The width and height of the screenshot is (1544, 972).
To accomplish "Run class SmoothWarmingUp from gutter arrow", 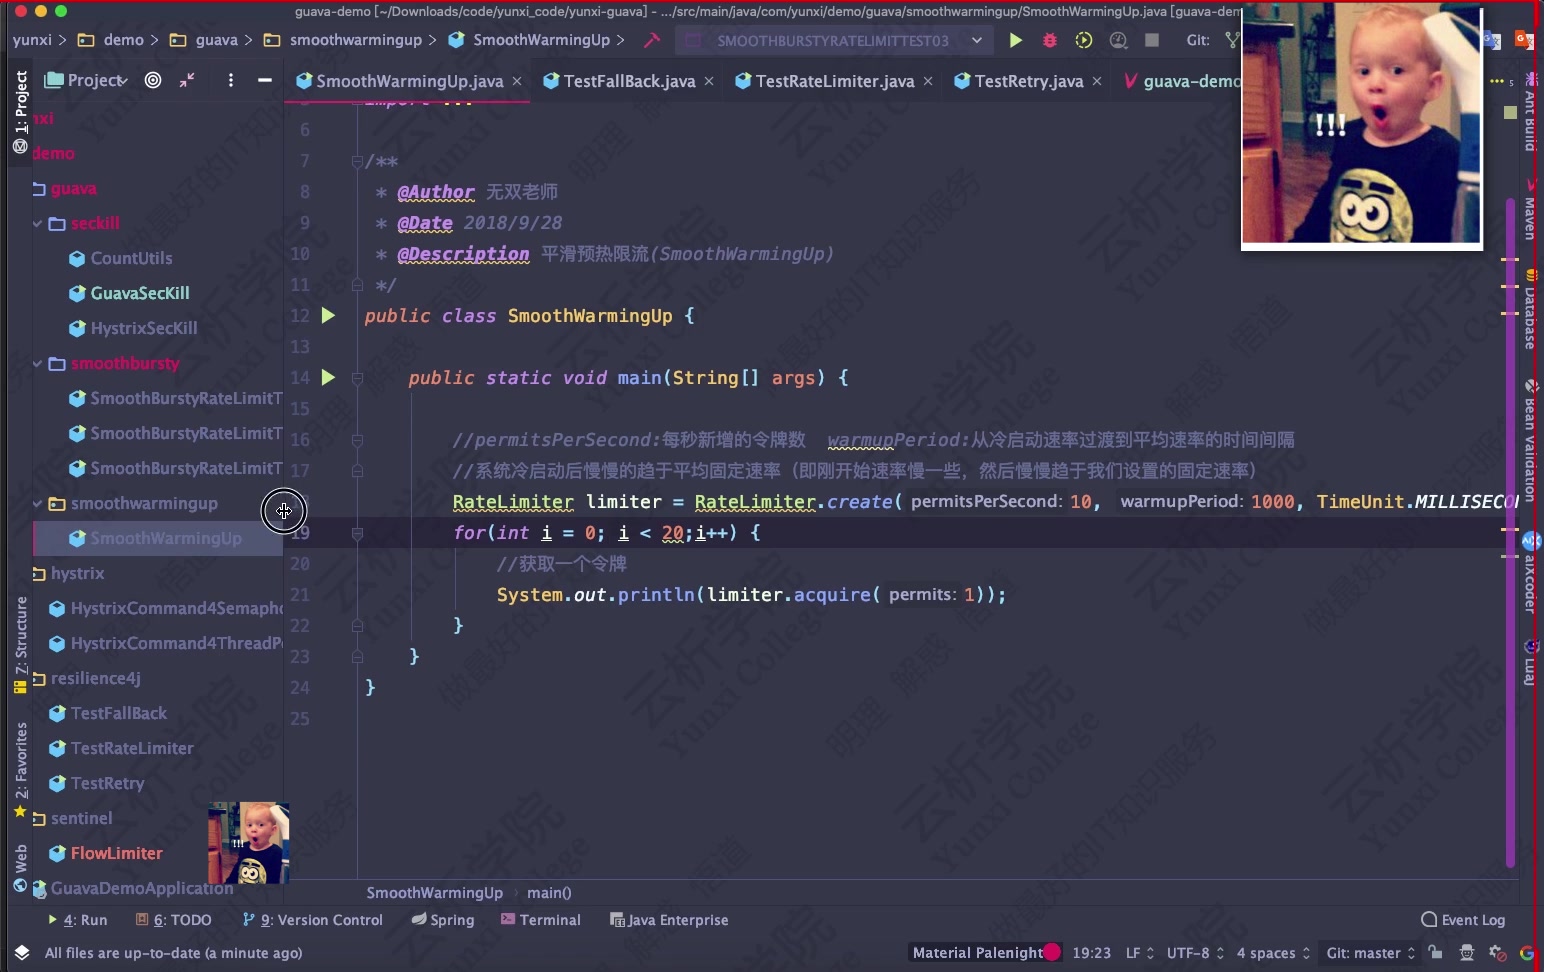I will (328, 316).
